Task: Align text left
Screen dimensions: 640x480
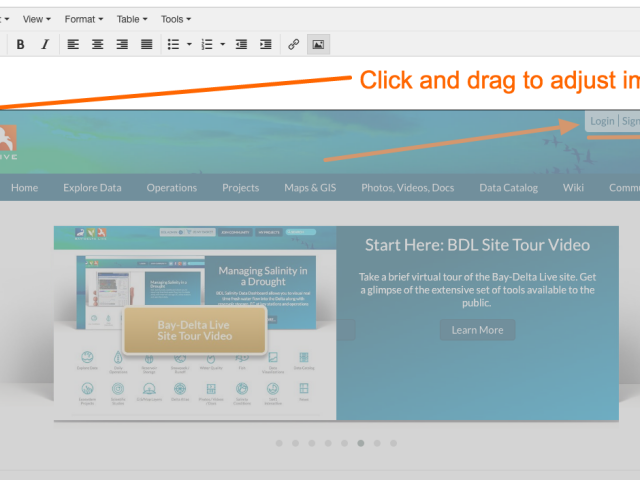Action: click(x=73, y=44)
